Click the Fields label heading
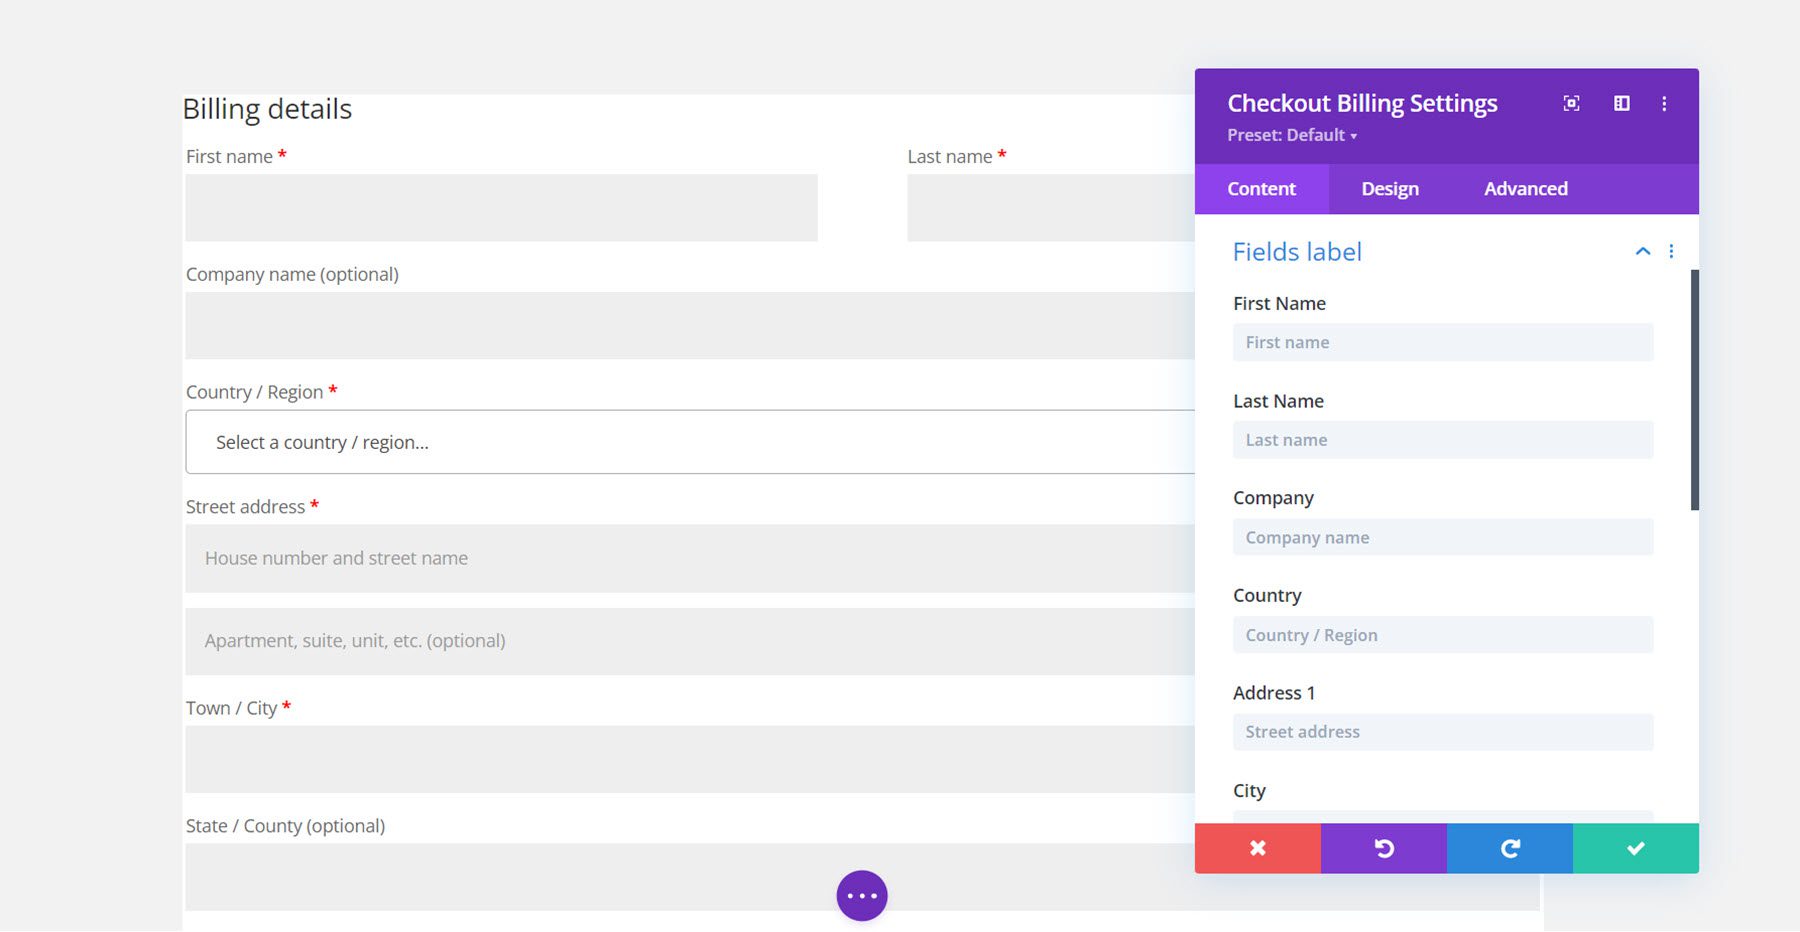Image resolution: width=1800 pixels, height=932 pixels. point(1297,251)
